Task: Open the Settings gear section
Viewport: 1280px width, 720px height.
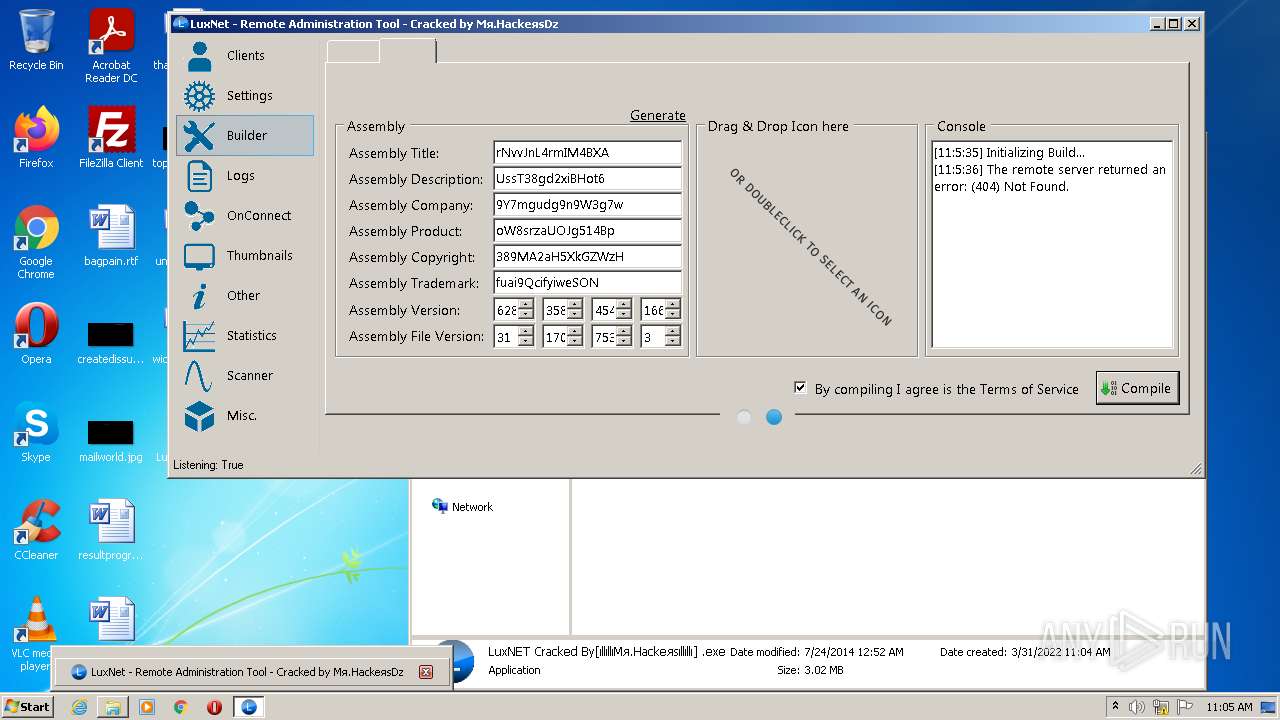Action: click(245, 96)
